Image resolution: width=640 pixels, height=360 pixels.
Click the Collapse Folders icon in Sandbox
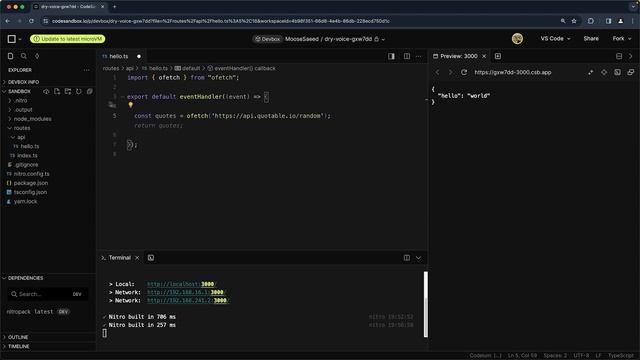click(89, 91)
